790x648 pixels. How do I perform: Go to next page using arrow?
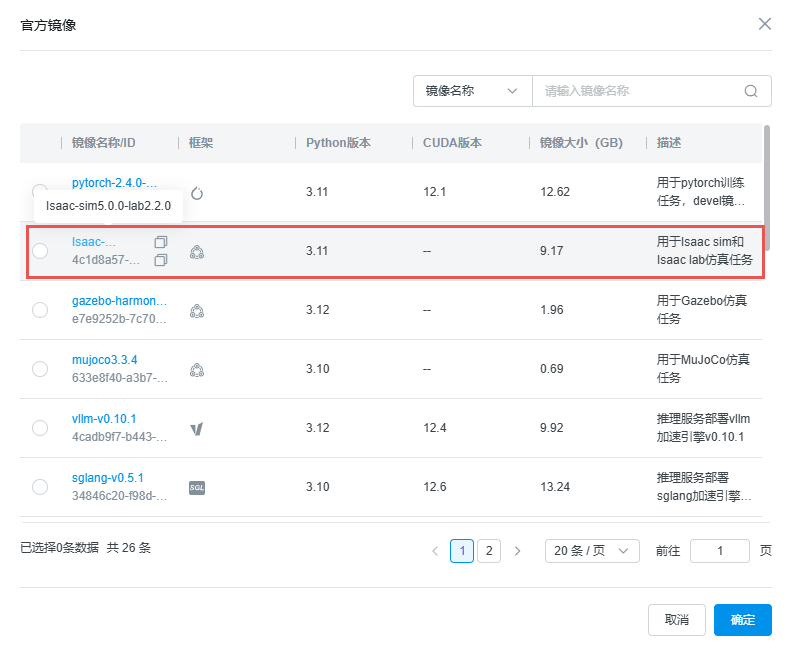coord(517,551)
